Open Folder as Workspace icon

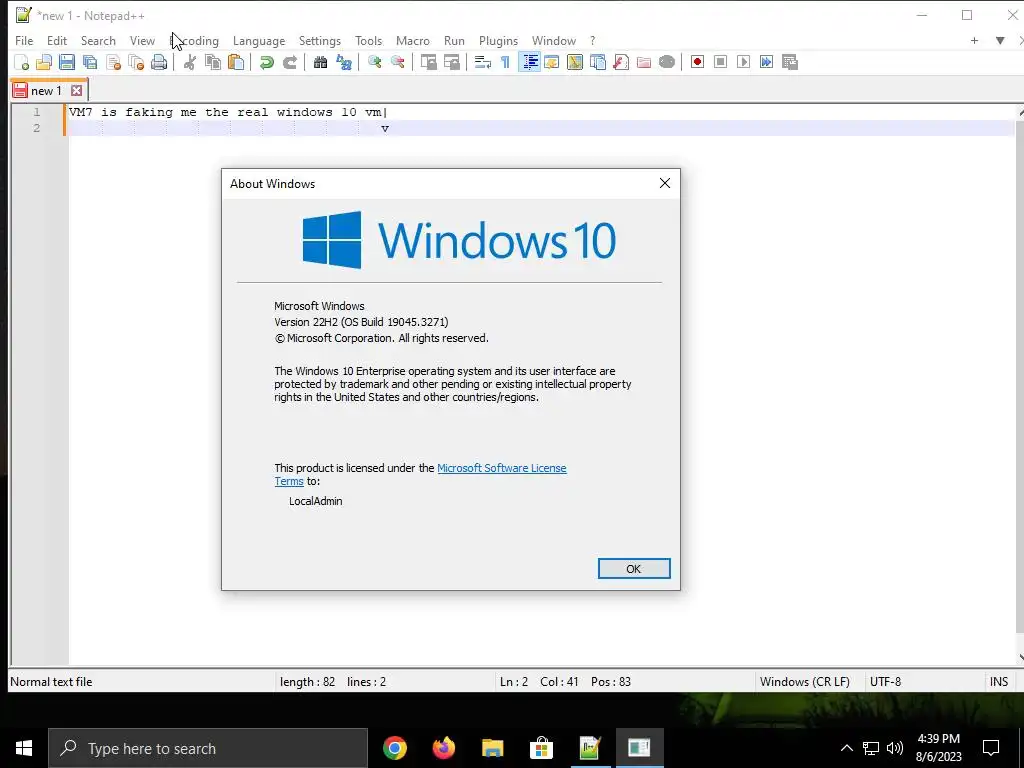click(x=644, y=62)
